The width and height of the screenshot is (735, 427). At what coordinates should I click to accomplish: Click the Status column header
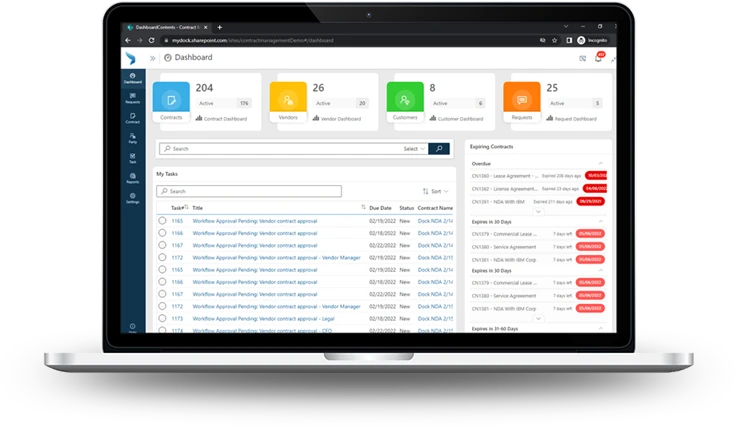point(406,208)
